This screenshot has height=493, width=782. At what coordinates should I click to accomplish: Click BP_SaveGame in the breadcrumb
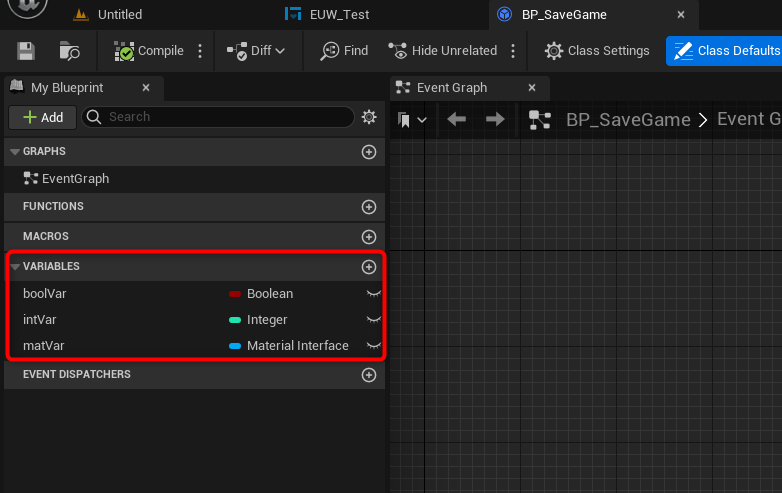click(x=628, y=120)
